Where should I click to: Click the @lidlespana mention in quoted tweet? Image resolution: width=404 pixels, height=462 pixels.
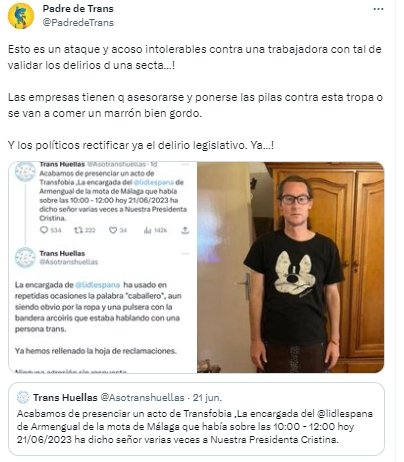344,414
